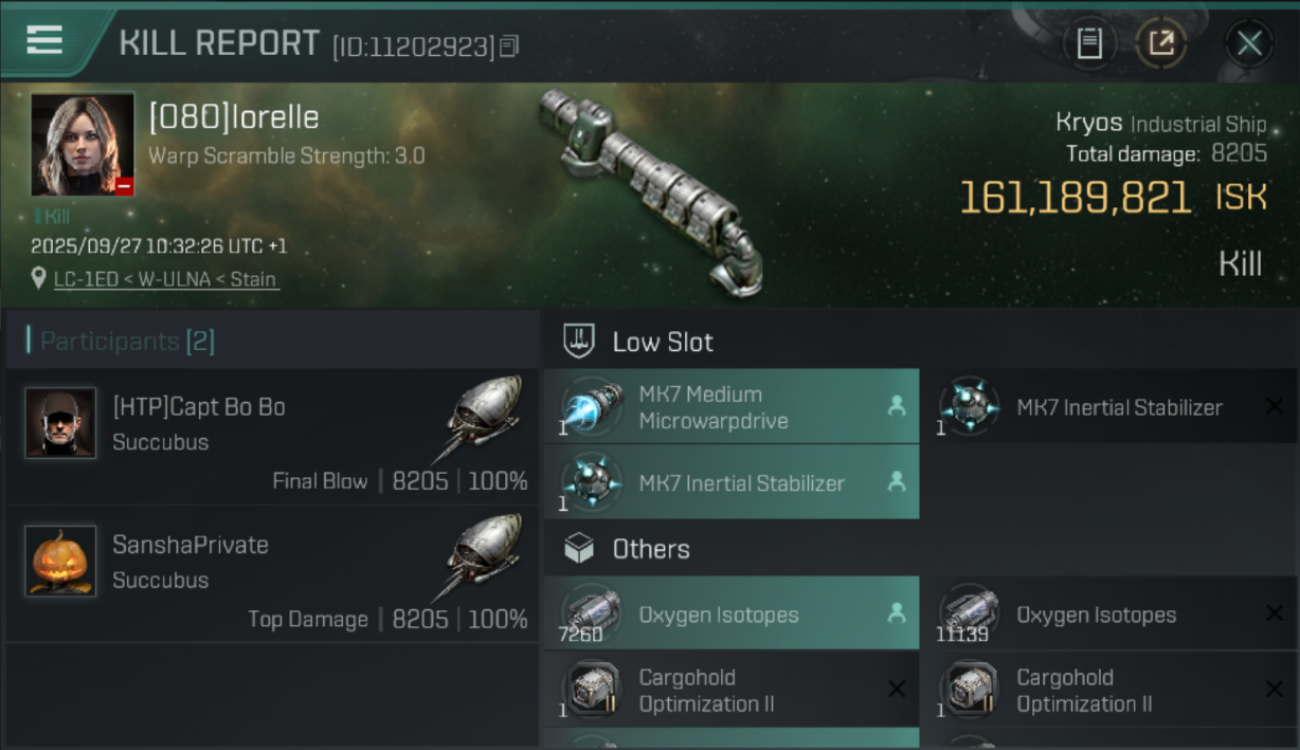Image resolution: width=1300 pixels, height=750 pixels.
Task: View the Kryos ship image
Action: pyautogui.click(x=650, y=190)
